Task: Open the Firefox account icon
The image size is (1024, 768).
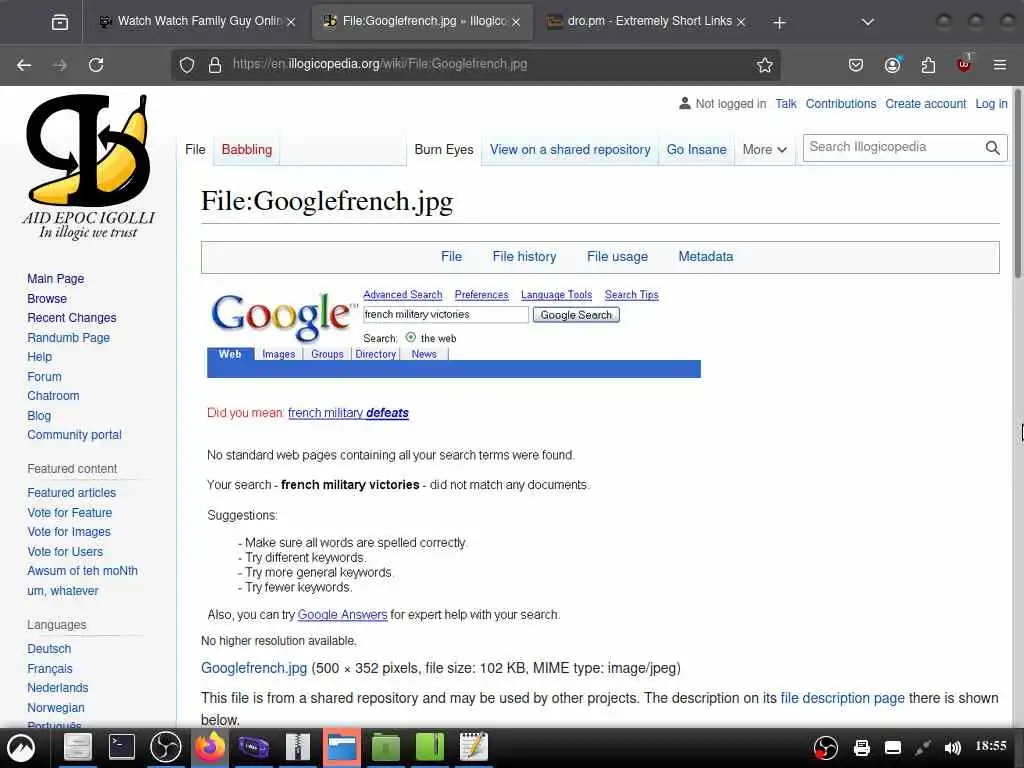Action: [892, 65]
